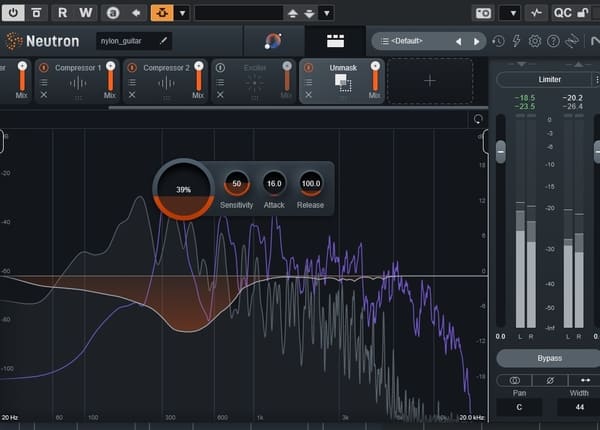
Task: Toggle the orange side-chain button
Action: [162, 13]
